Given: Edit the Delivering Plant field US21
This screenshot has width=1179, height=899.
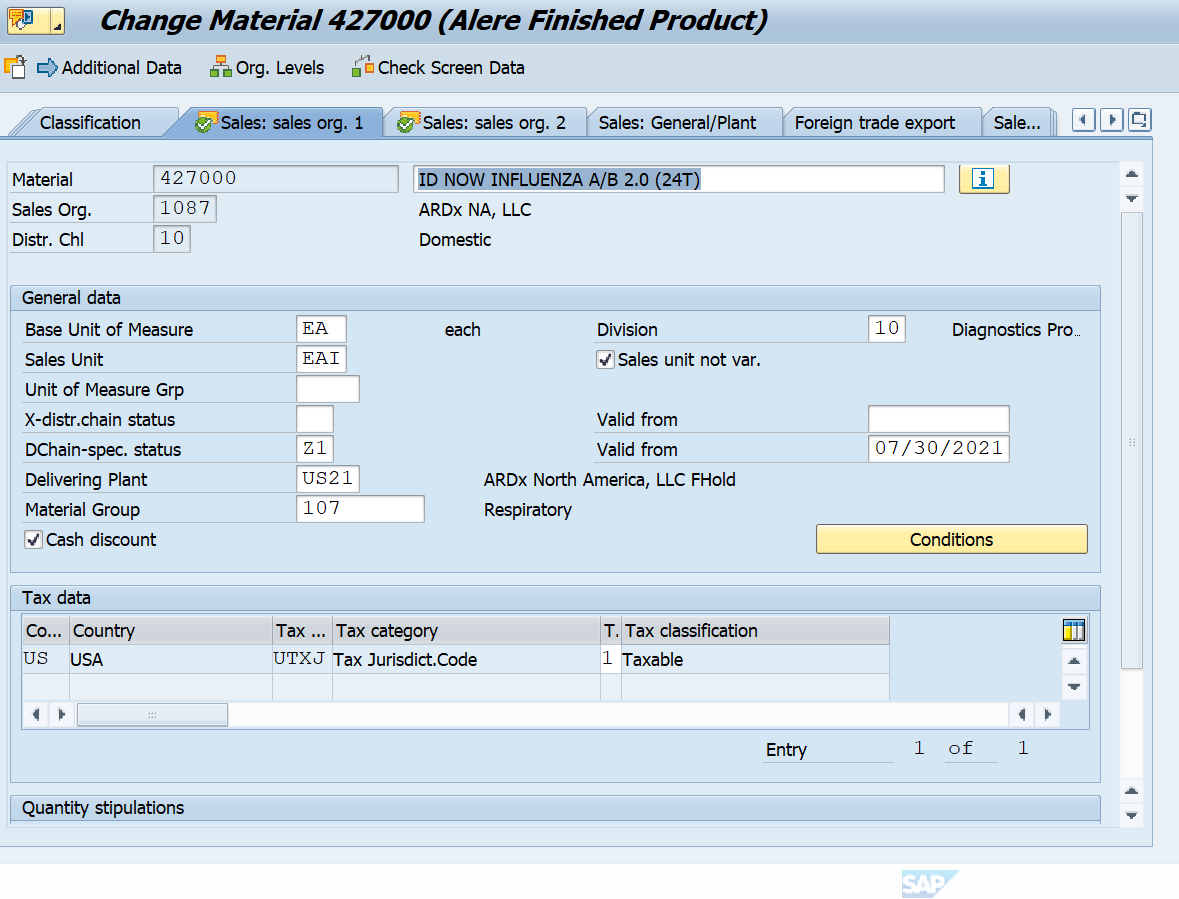Looking at the screenshot, I should coord(328,479).
